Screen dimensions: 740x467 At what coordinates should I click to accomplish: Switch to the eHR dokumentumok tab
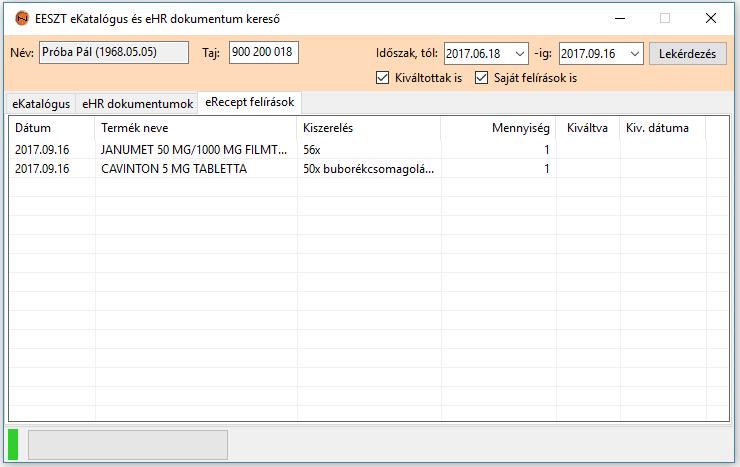[x=137, y=104]
